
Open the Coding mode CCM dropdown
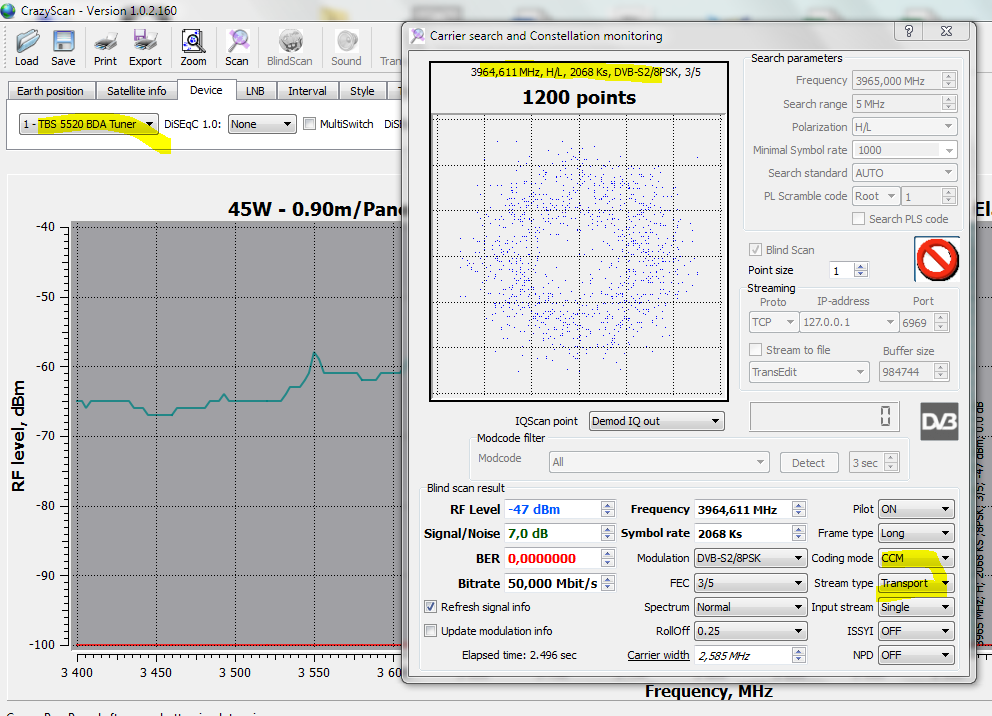tap(915, 558)
